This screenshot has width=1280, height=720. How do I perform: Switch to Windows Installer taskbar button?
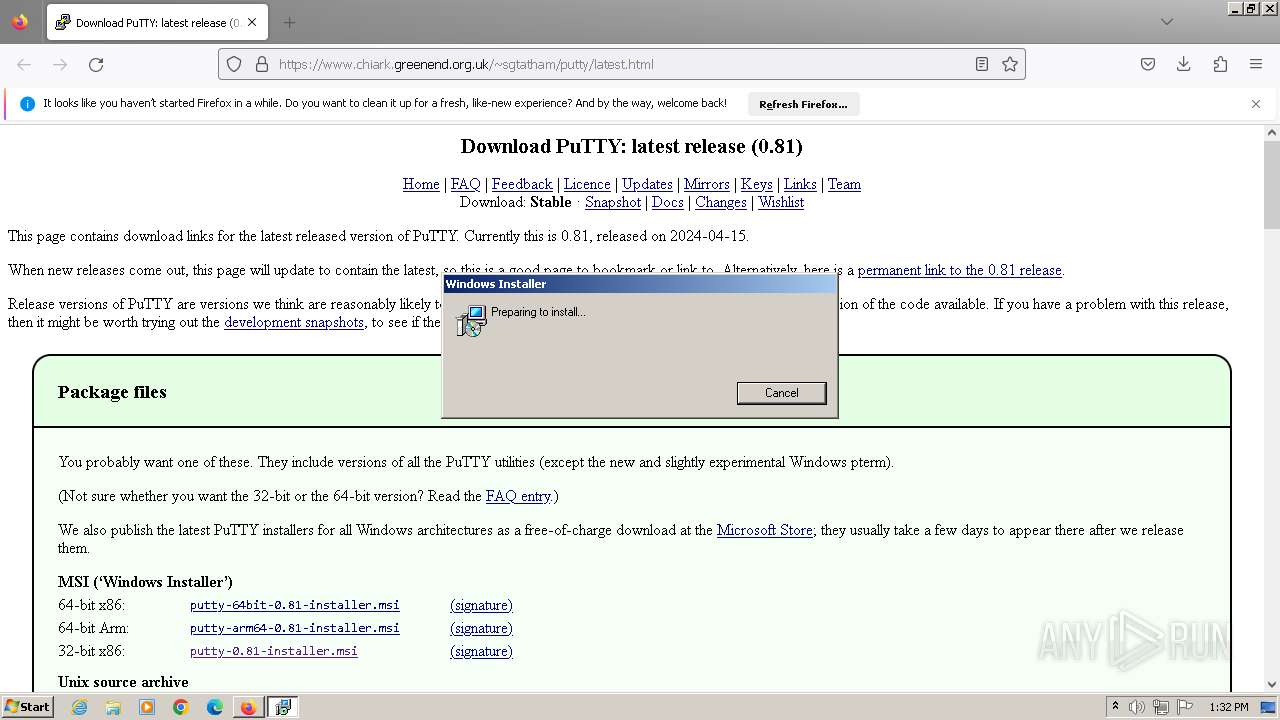283,707
